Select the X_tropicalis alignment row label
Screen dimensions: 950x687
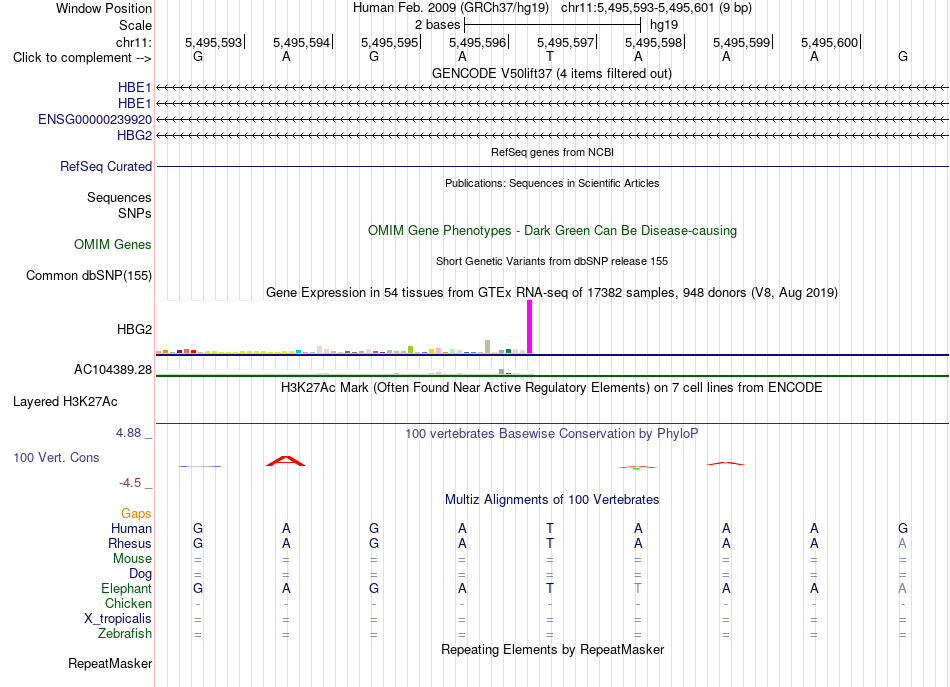click(x=118, y=618)
